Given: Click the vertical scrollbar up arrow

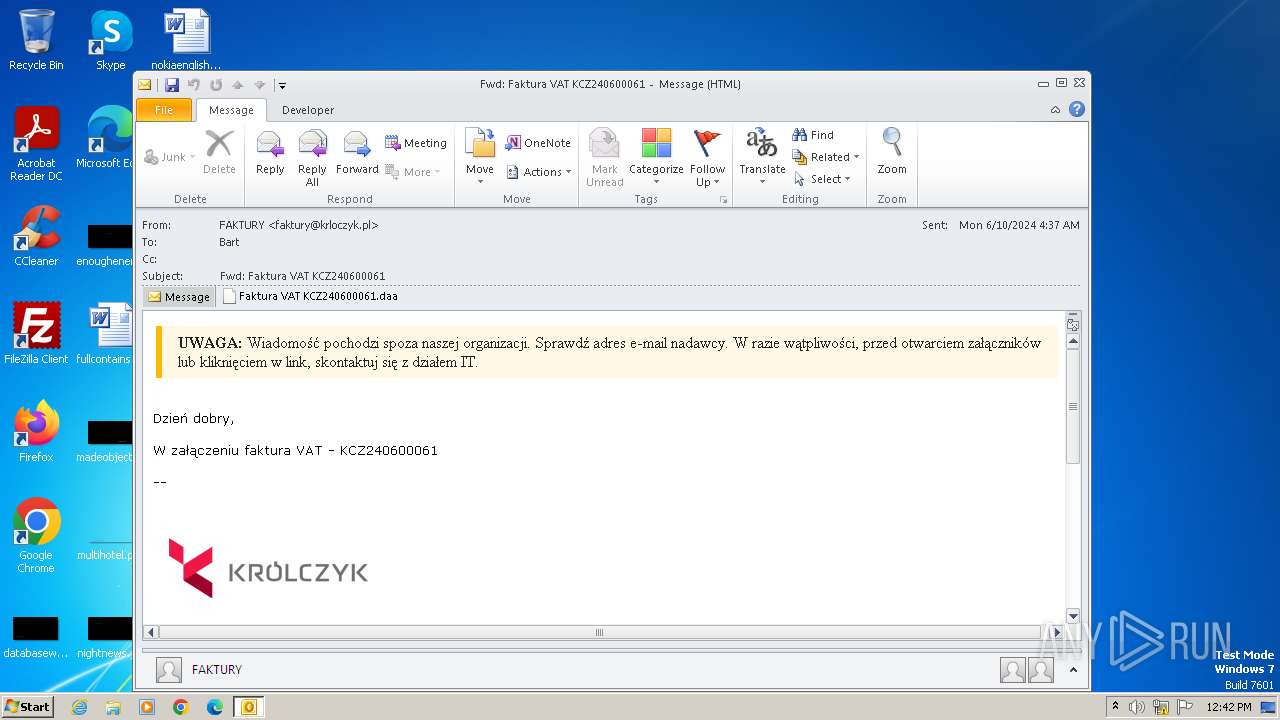Looking at the screenshot, I should [1073, 341].
